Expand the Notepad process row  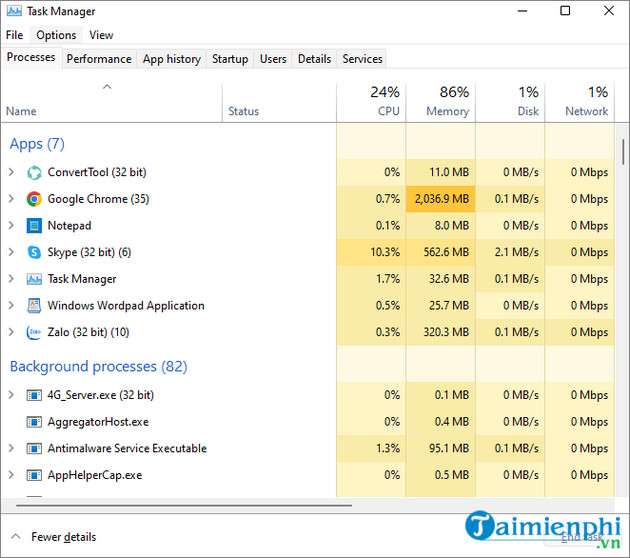point(11,225)
